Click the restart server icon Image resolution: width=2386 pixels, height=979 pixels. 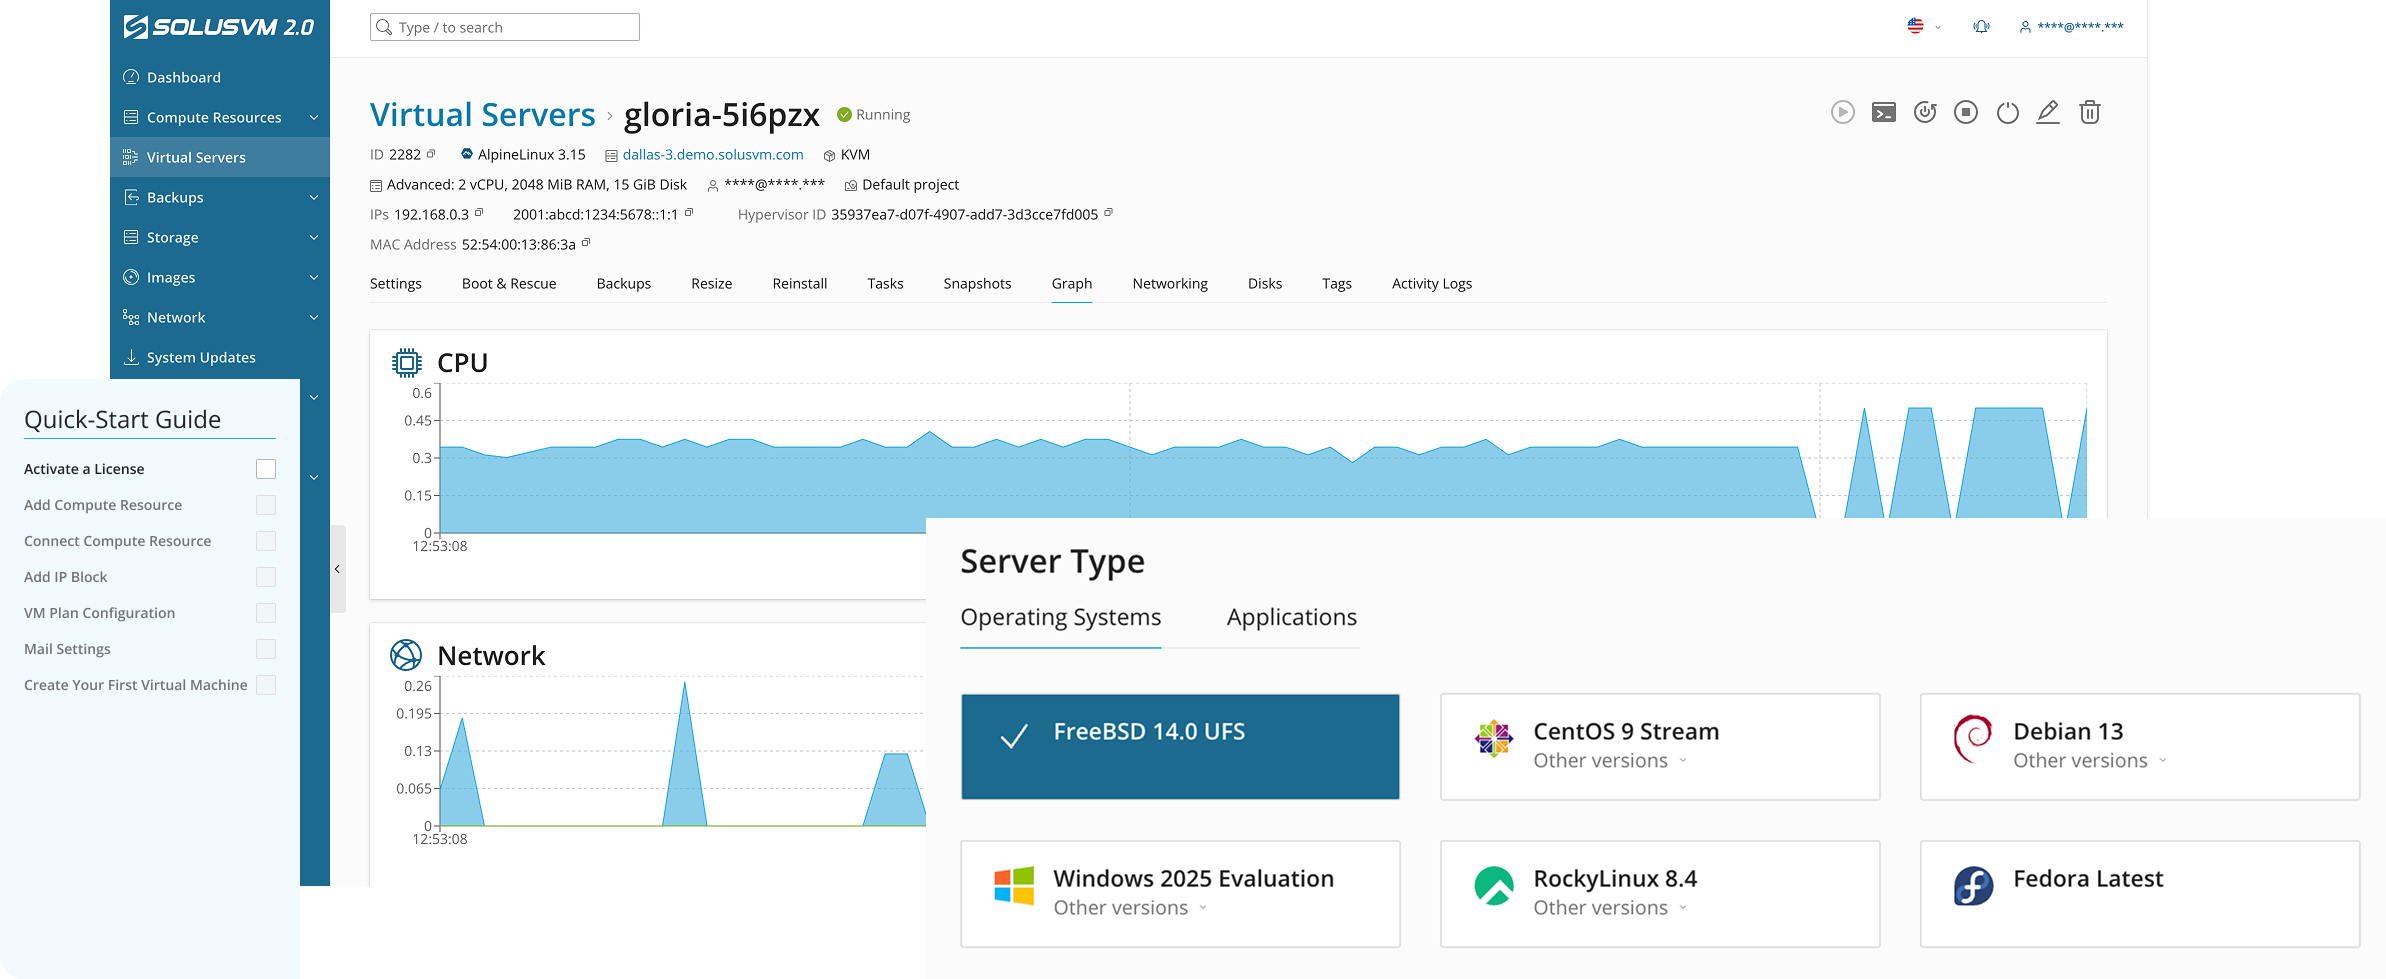1925,112
